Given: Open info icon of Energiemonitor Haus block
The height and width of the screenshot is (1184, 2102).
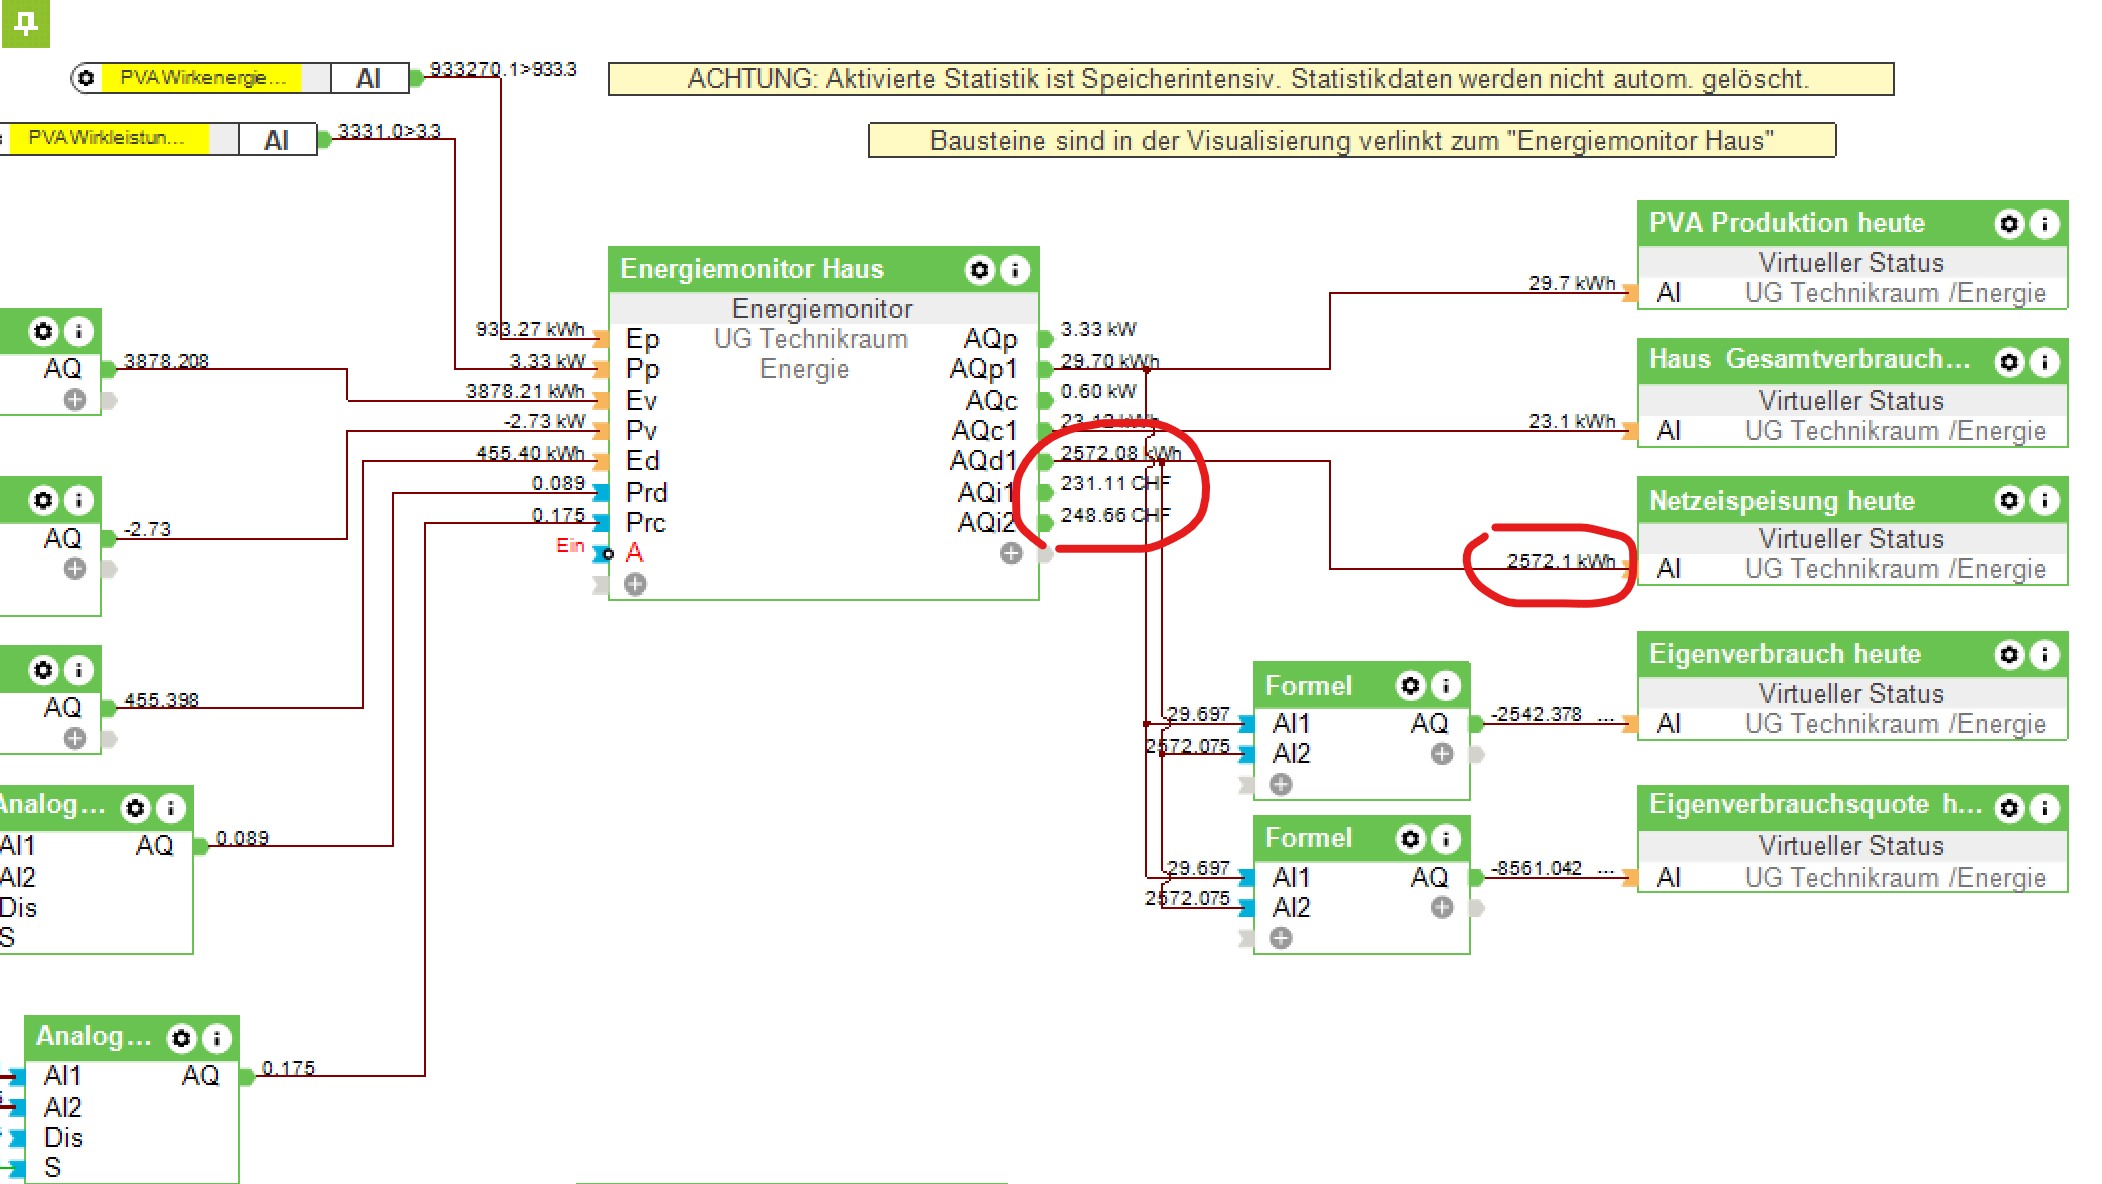Looking at the screenshot, I should 1015,269.
